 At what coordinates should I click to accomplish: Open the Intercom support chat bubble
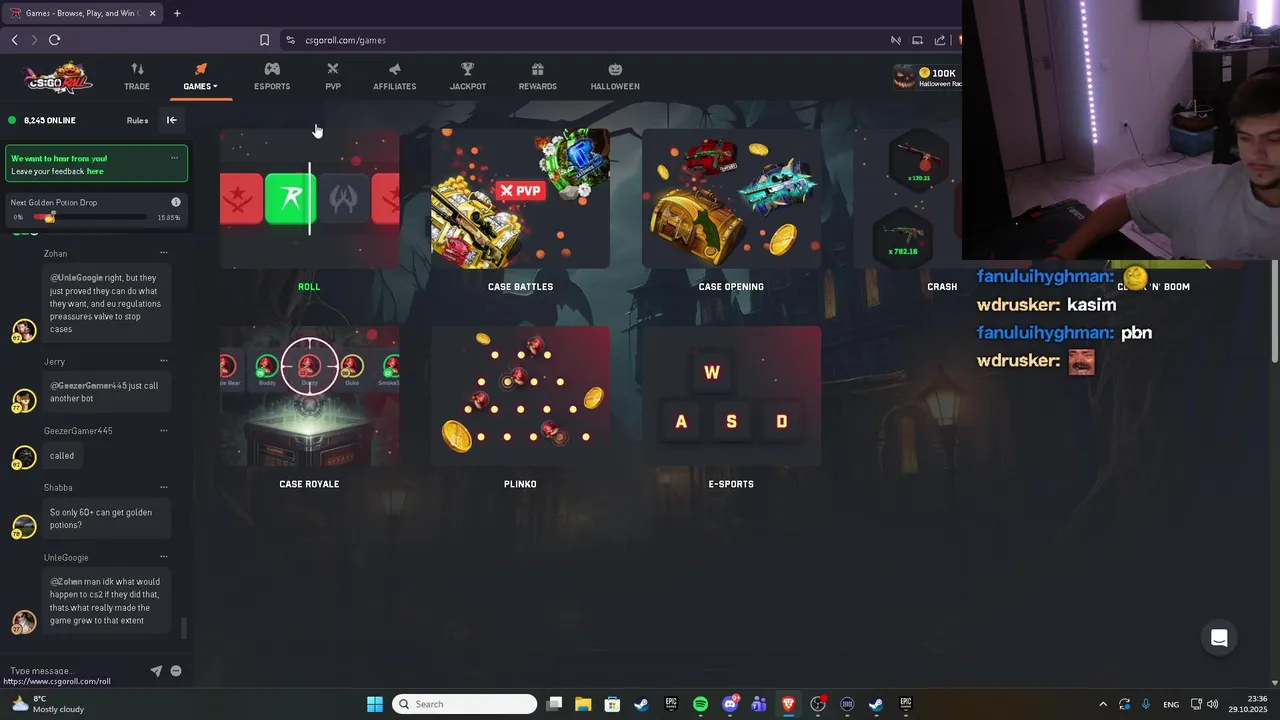tap(1219, 638)
